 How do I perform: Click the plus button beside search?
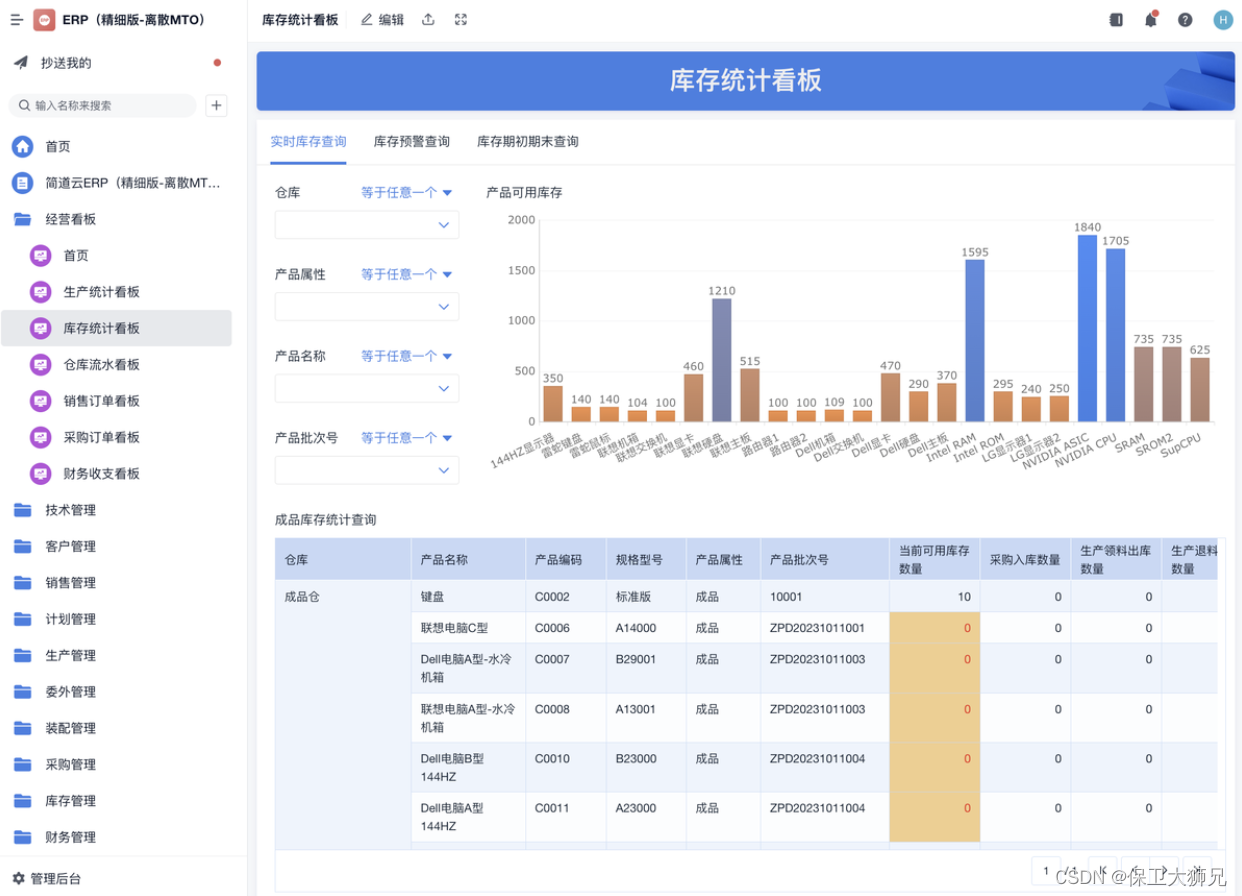[x=216, y=105]
